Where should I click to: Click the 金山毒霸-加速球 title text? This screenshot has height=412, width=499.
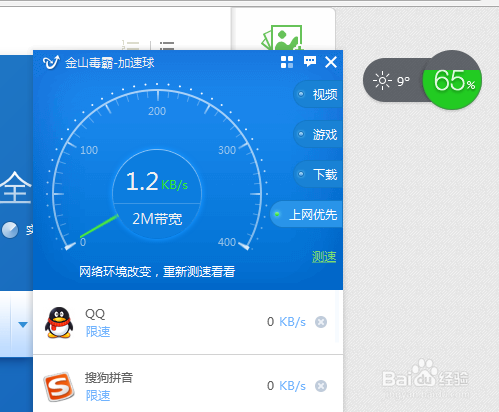[x=110, y=63]
